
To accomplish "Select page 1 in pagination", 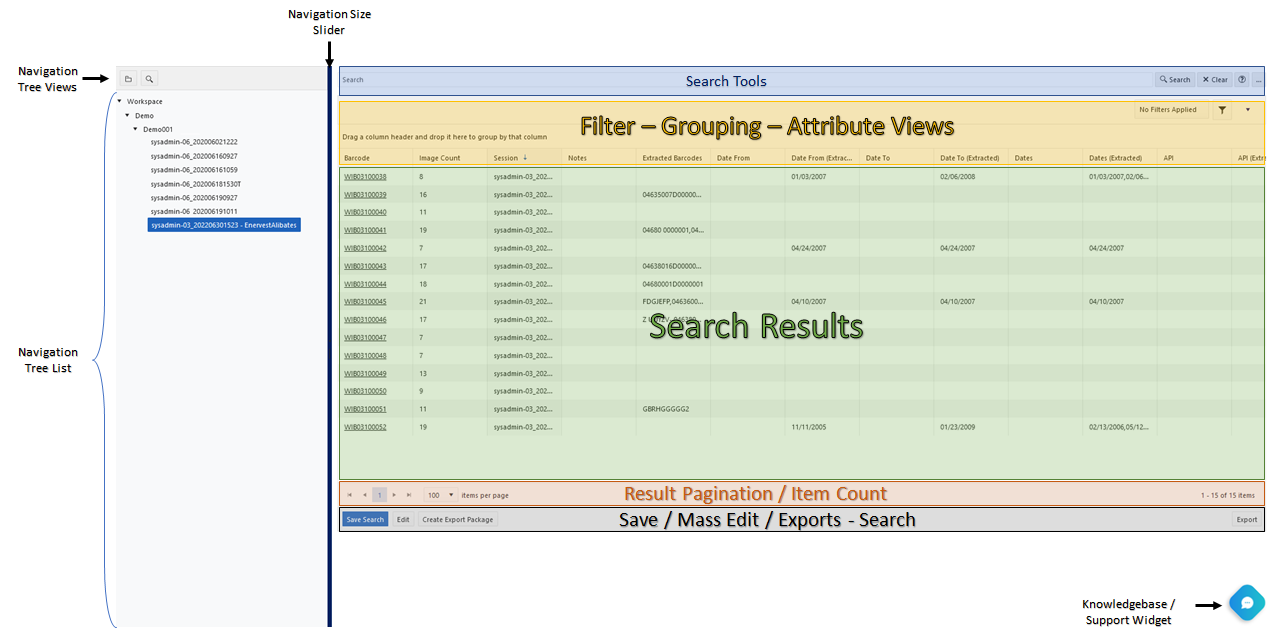I will pos(379,495).
